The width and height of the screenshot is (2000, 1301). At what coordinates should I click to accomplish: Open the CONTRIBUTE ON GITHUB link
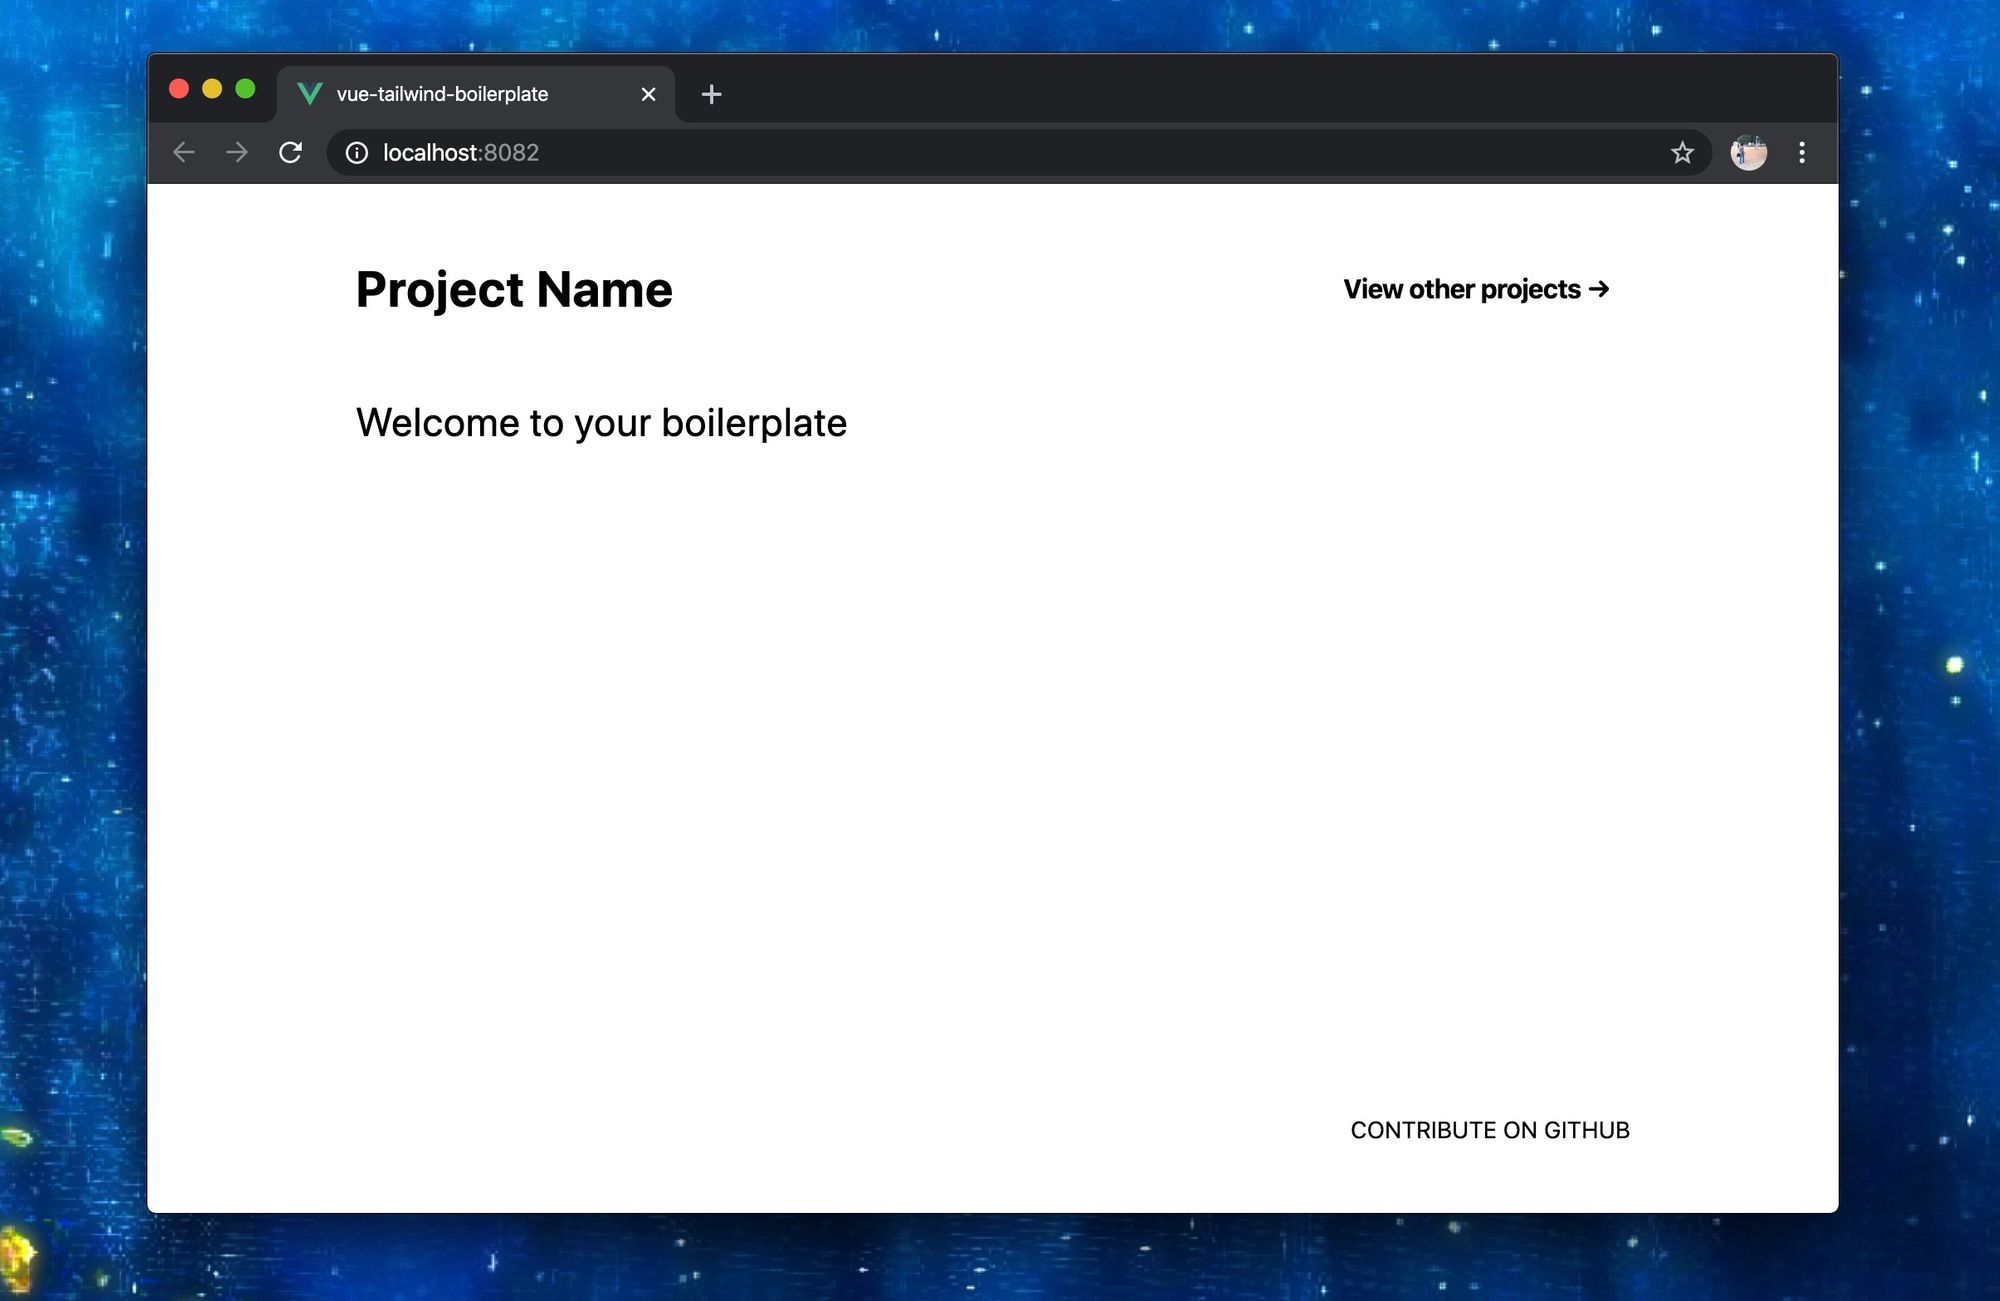1489,1130
